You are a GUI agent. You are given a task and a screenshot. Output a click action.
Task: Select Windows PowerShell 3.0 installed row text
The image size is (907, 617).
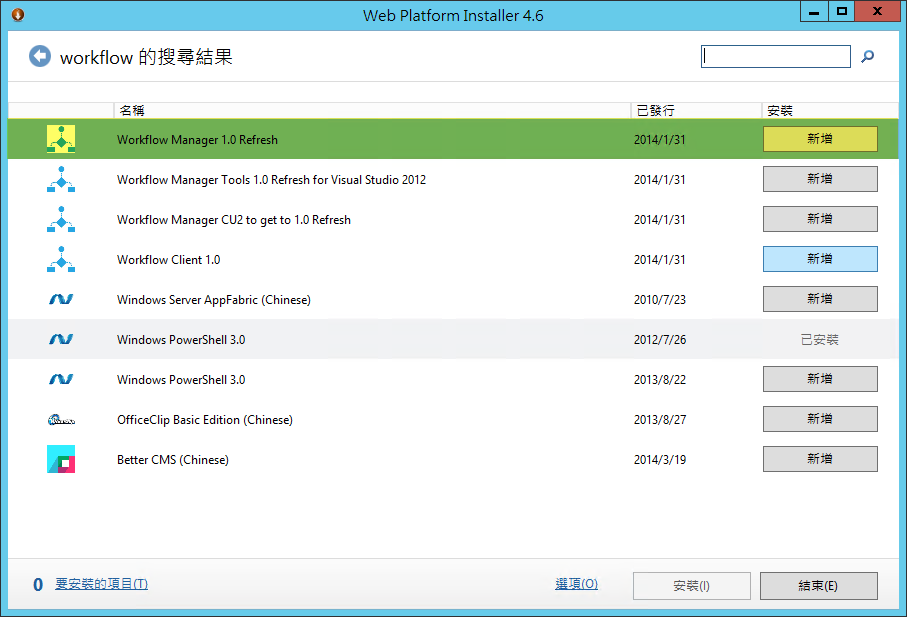181,339
